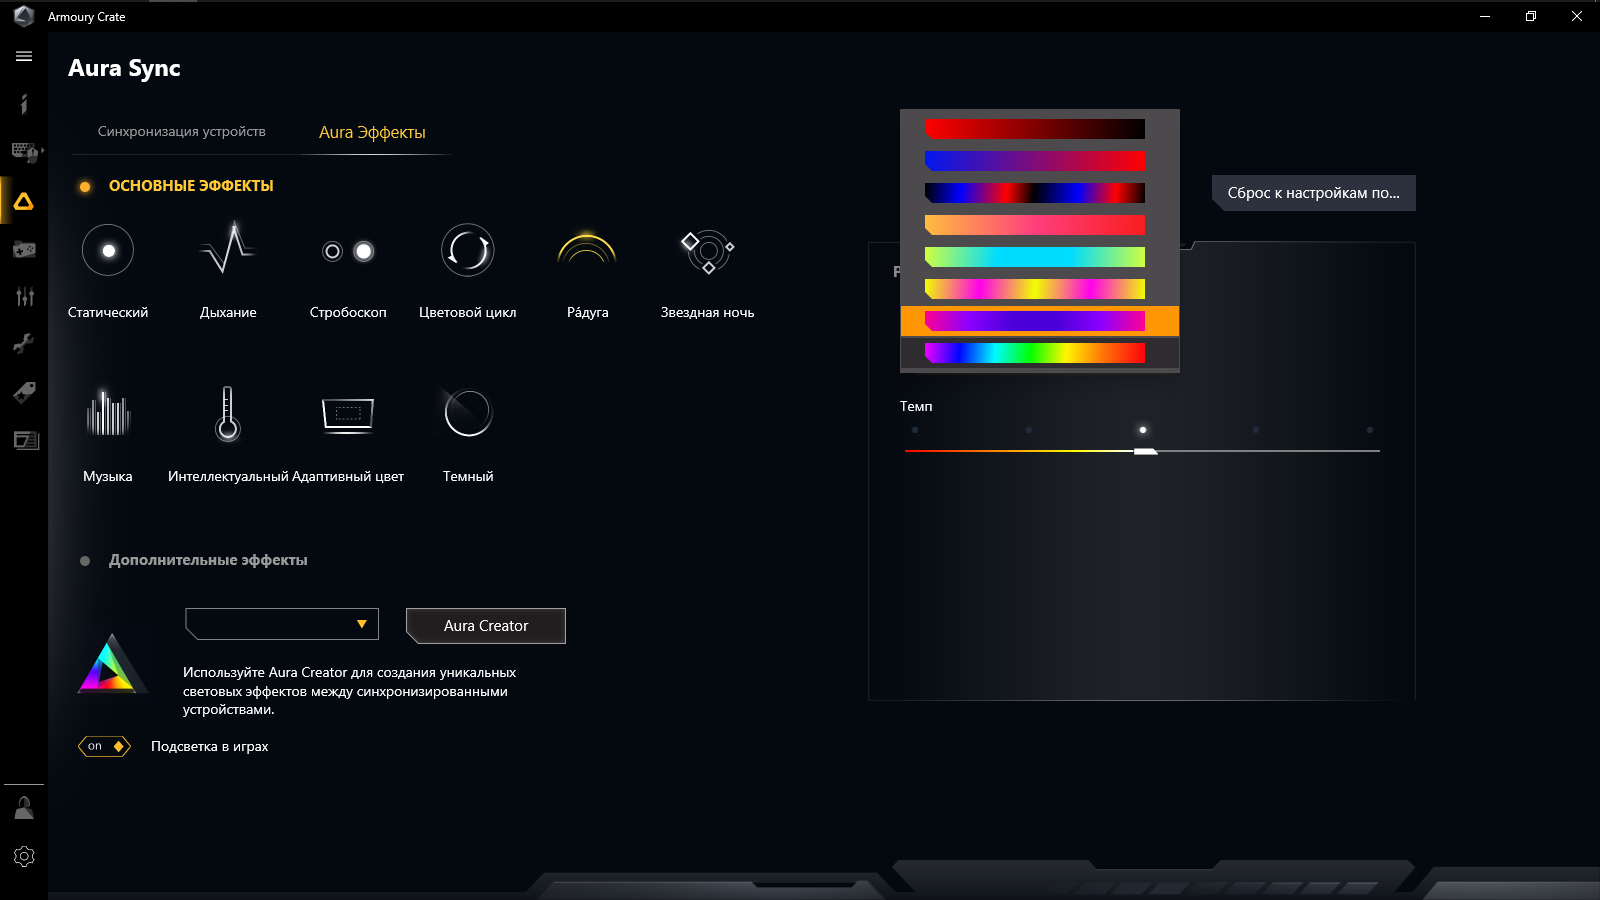Open the hamburger menu at top left

point(23,56)
